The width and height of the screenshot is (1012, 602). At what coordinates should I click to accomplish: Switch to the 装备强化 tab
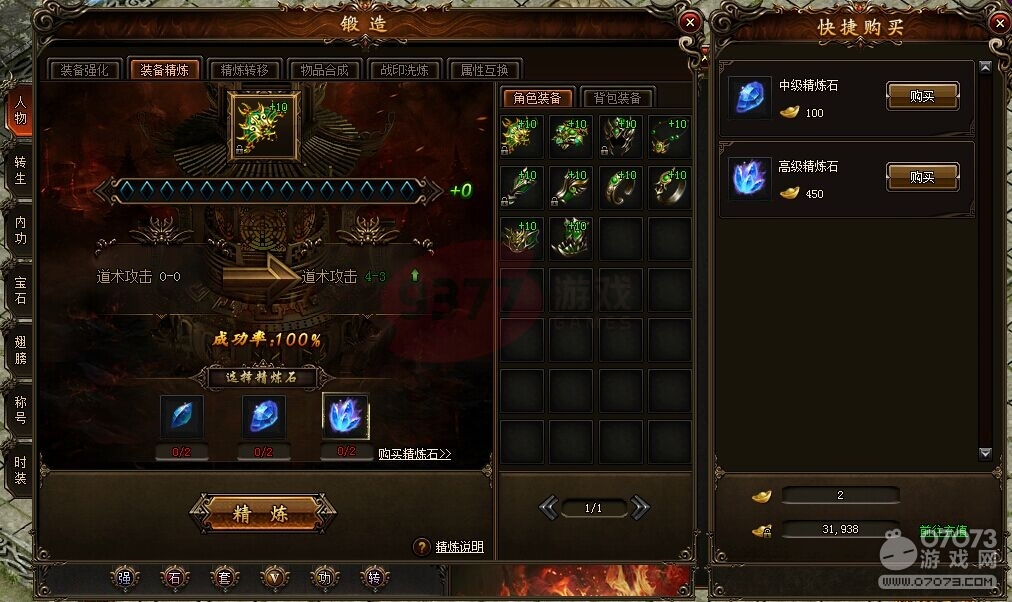coord(85,70)
